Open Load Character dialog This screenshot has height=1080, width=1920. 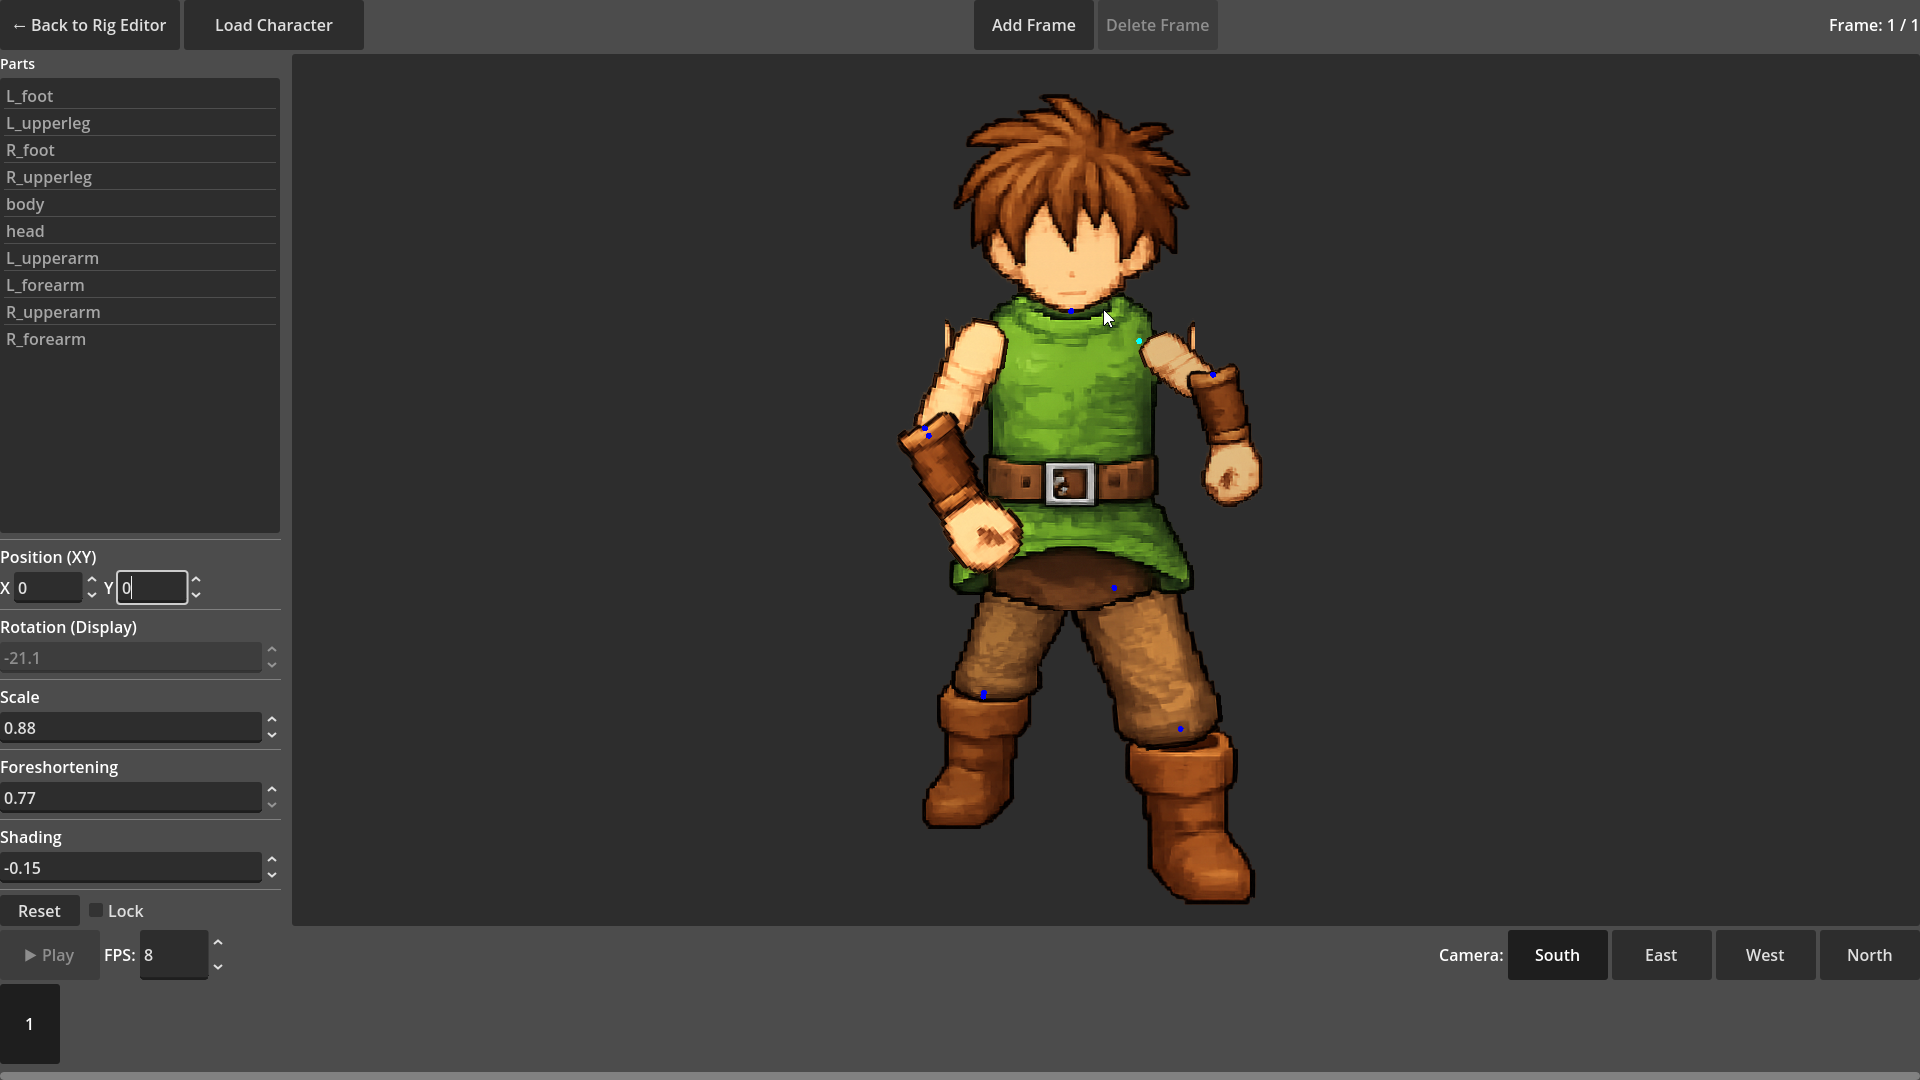[273, 25]
